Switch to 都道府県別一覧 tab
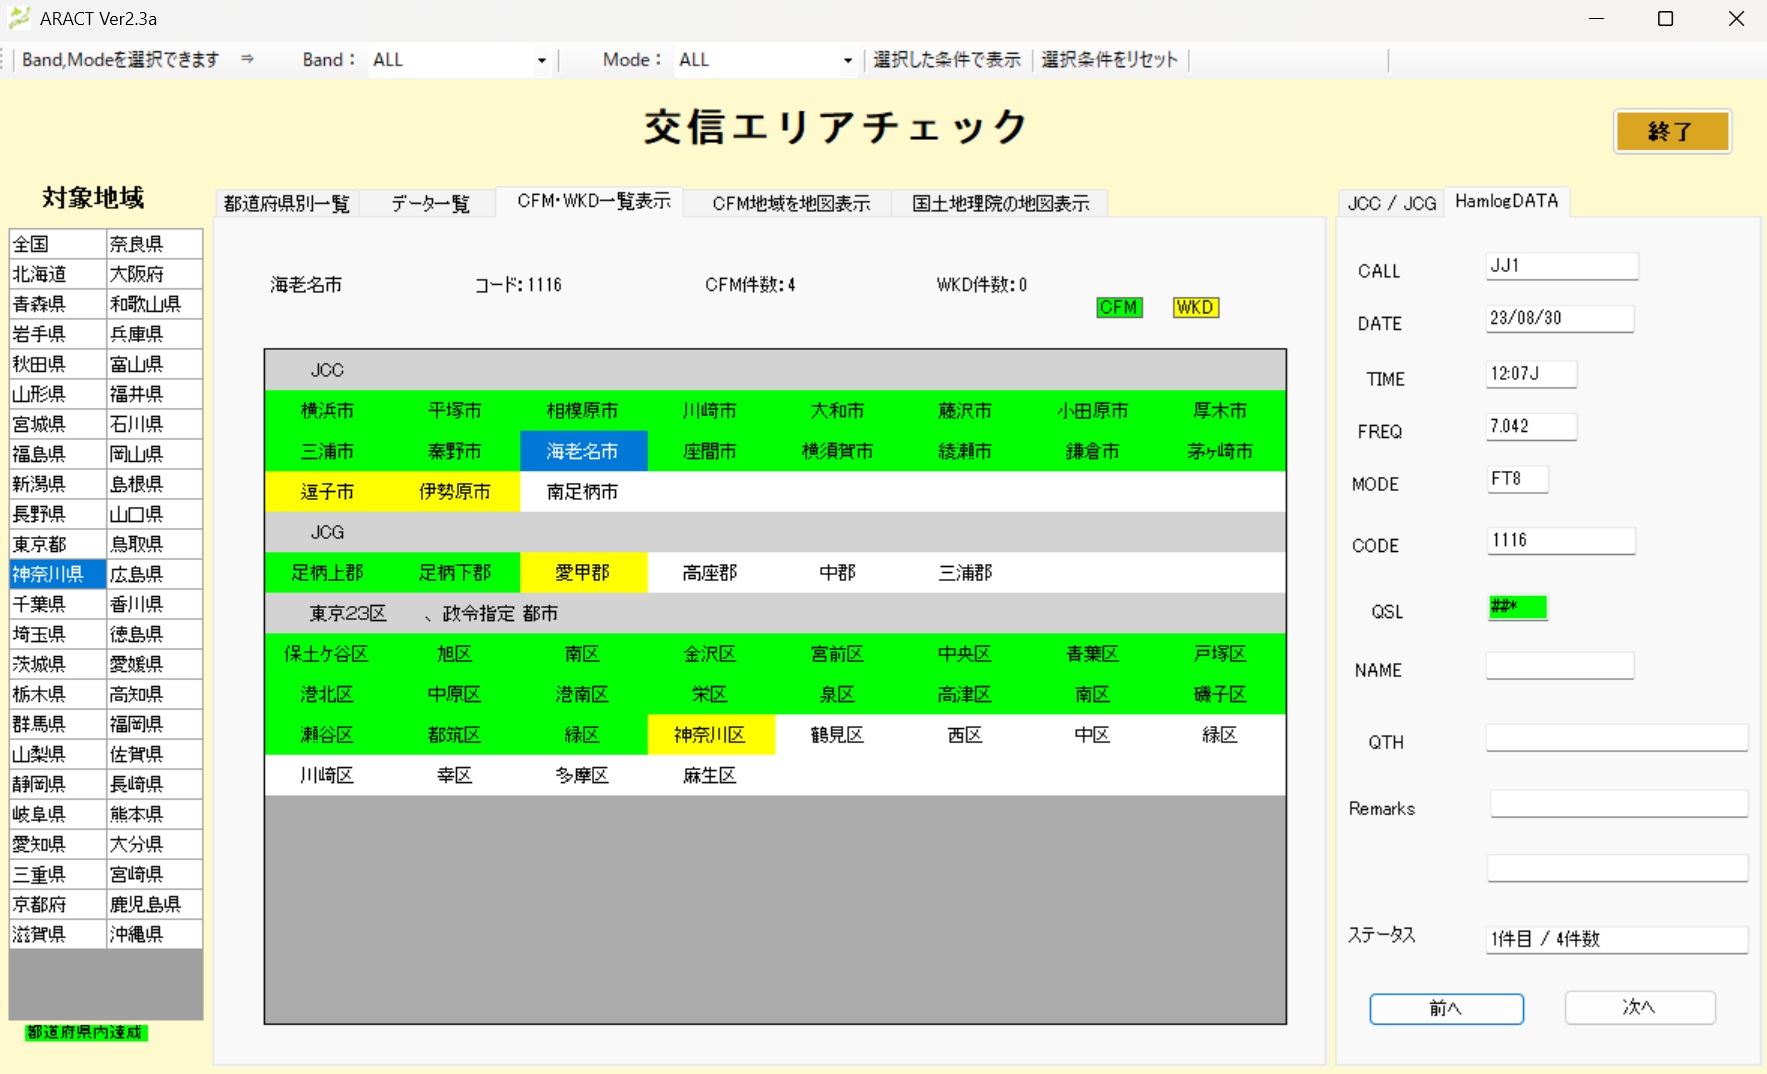Viewport: 1767px width, 1074px height. 286,203
